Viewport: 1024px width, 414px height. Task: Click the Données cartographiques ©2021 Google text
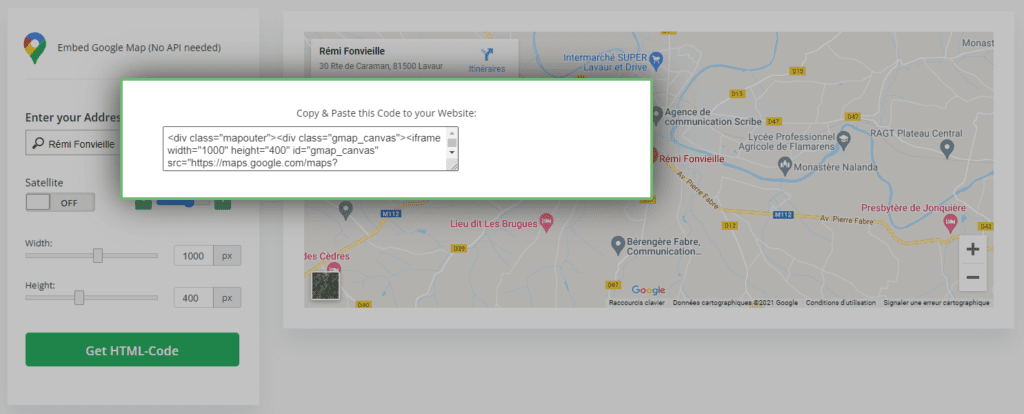click(735, 303)
